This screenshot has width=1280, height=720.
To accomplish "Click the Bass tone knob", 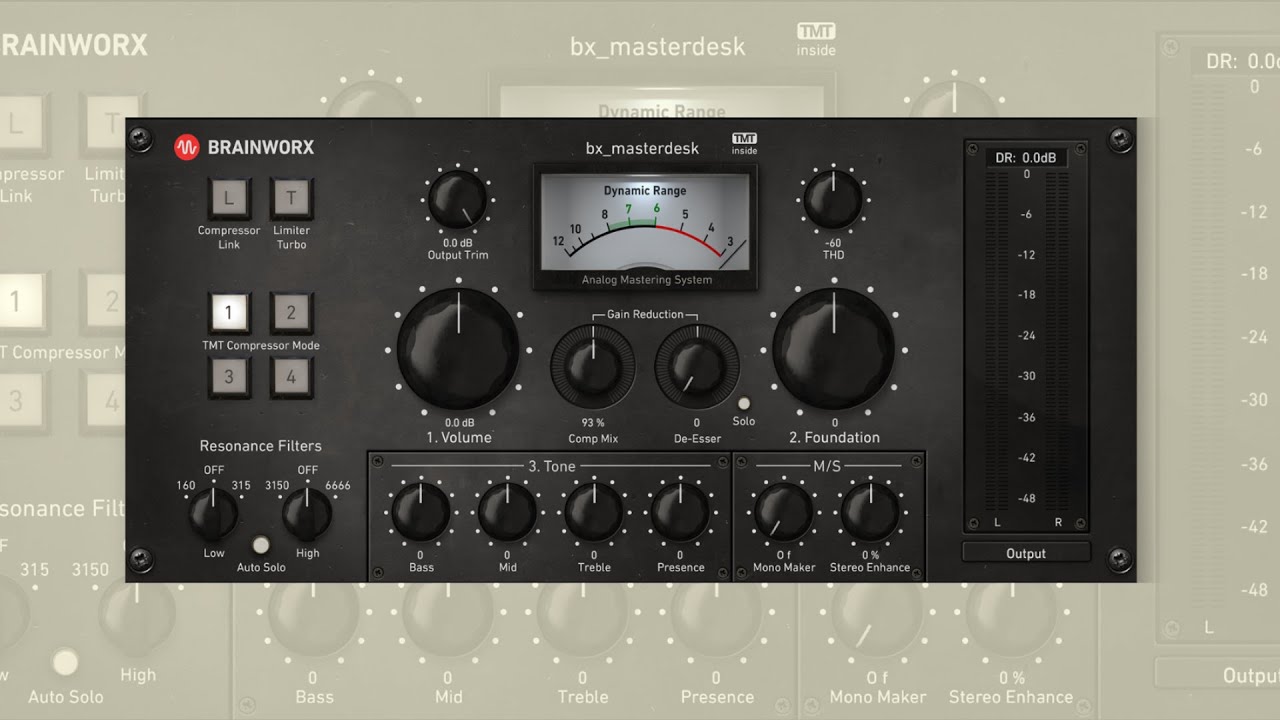I will pyautogui.click(x=421, y=511).
